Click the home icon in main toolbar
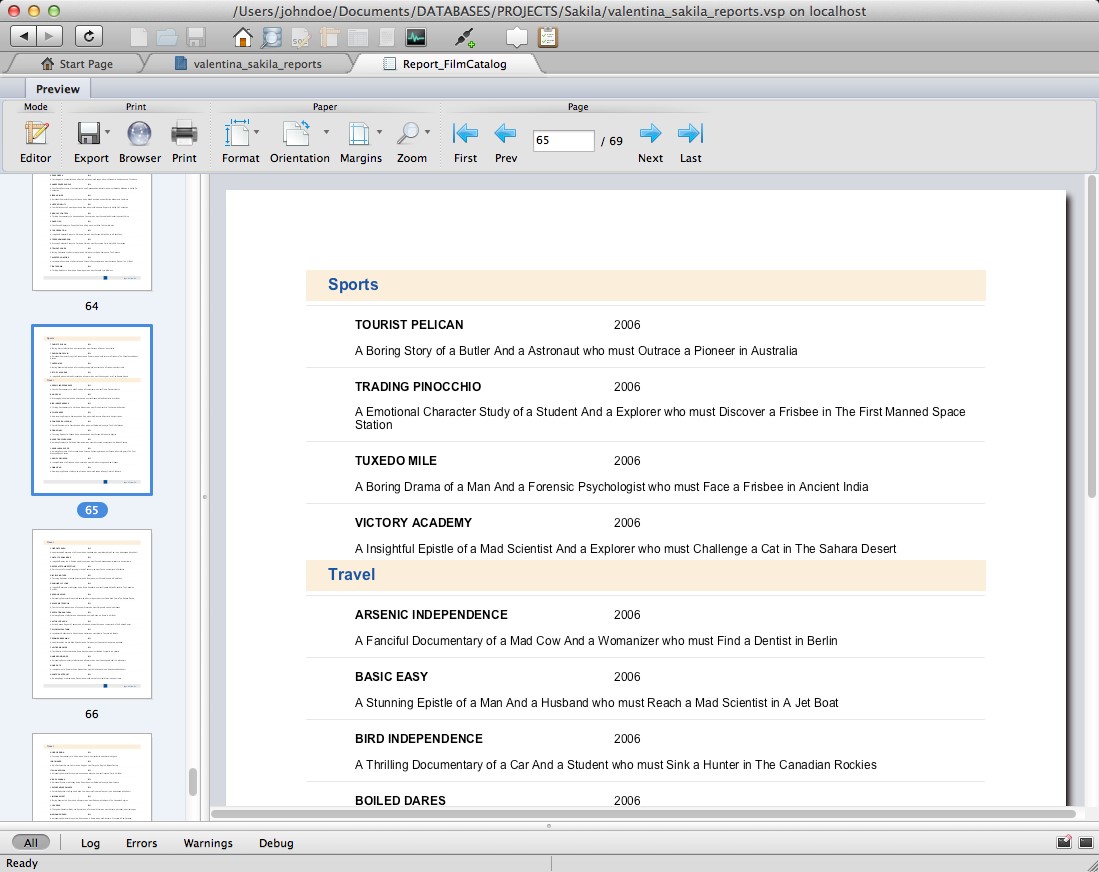Screen dimensions: 1099x872 tap(242, 38)
